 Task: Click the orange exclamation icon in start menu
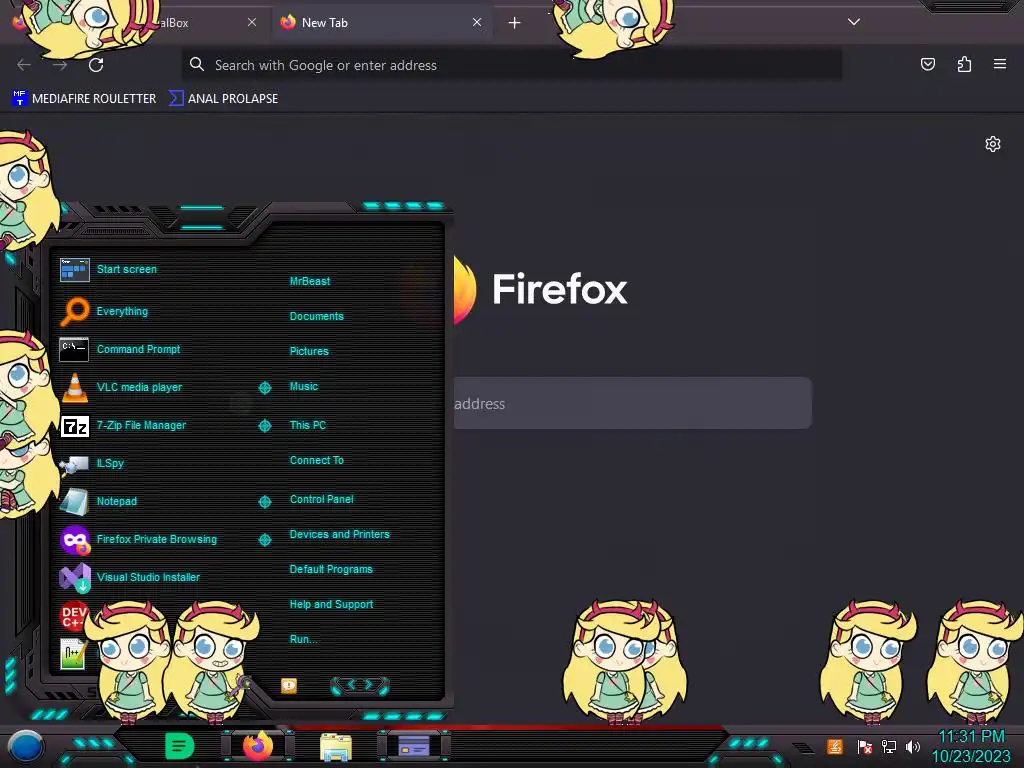(289, 685)
